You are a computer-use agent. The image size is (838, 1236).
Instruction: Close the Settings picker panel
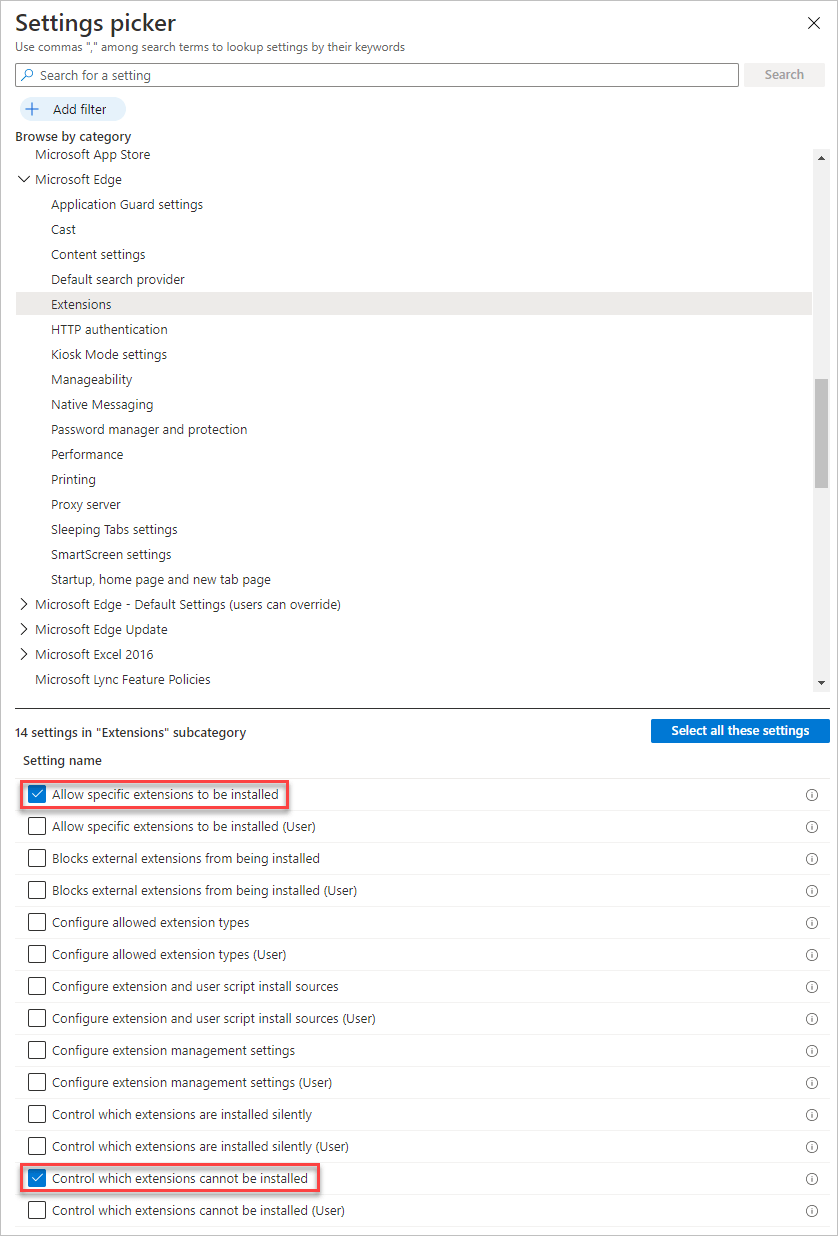(813, 23)
